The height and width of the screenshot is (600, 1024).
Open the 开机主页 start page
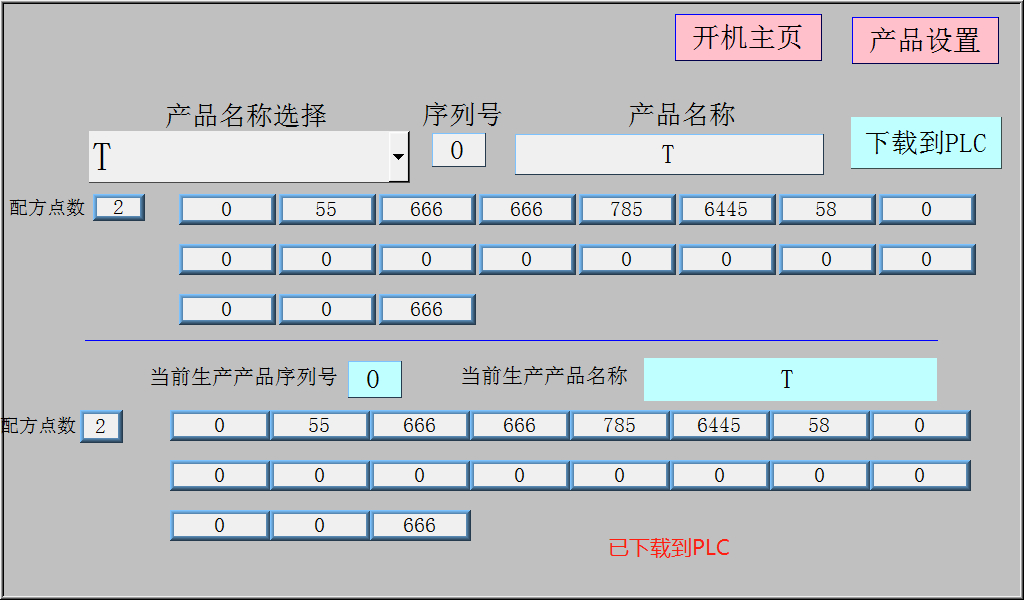pos(748,38)
